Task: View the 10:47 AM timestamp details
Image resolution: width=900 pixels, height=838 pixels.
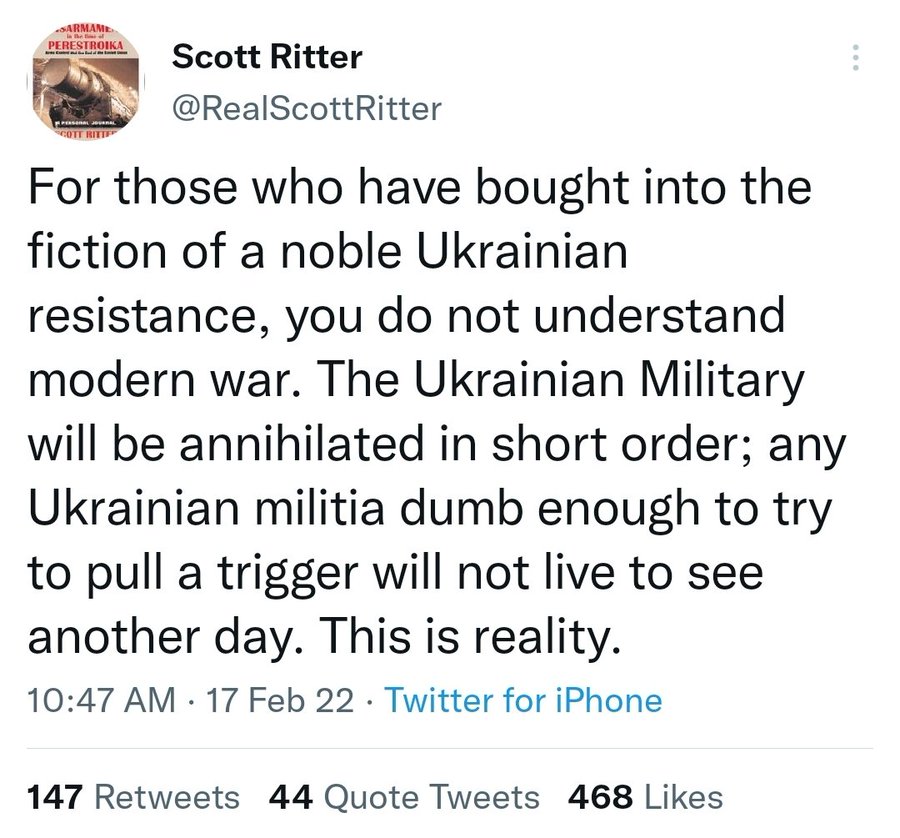Action: (x=102, y=701)
